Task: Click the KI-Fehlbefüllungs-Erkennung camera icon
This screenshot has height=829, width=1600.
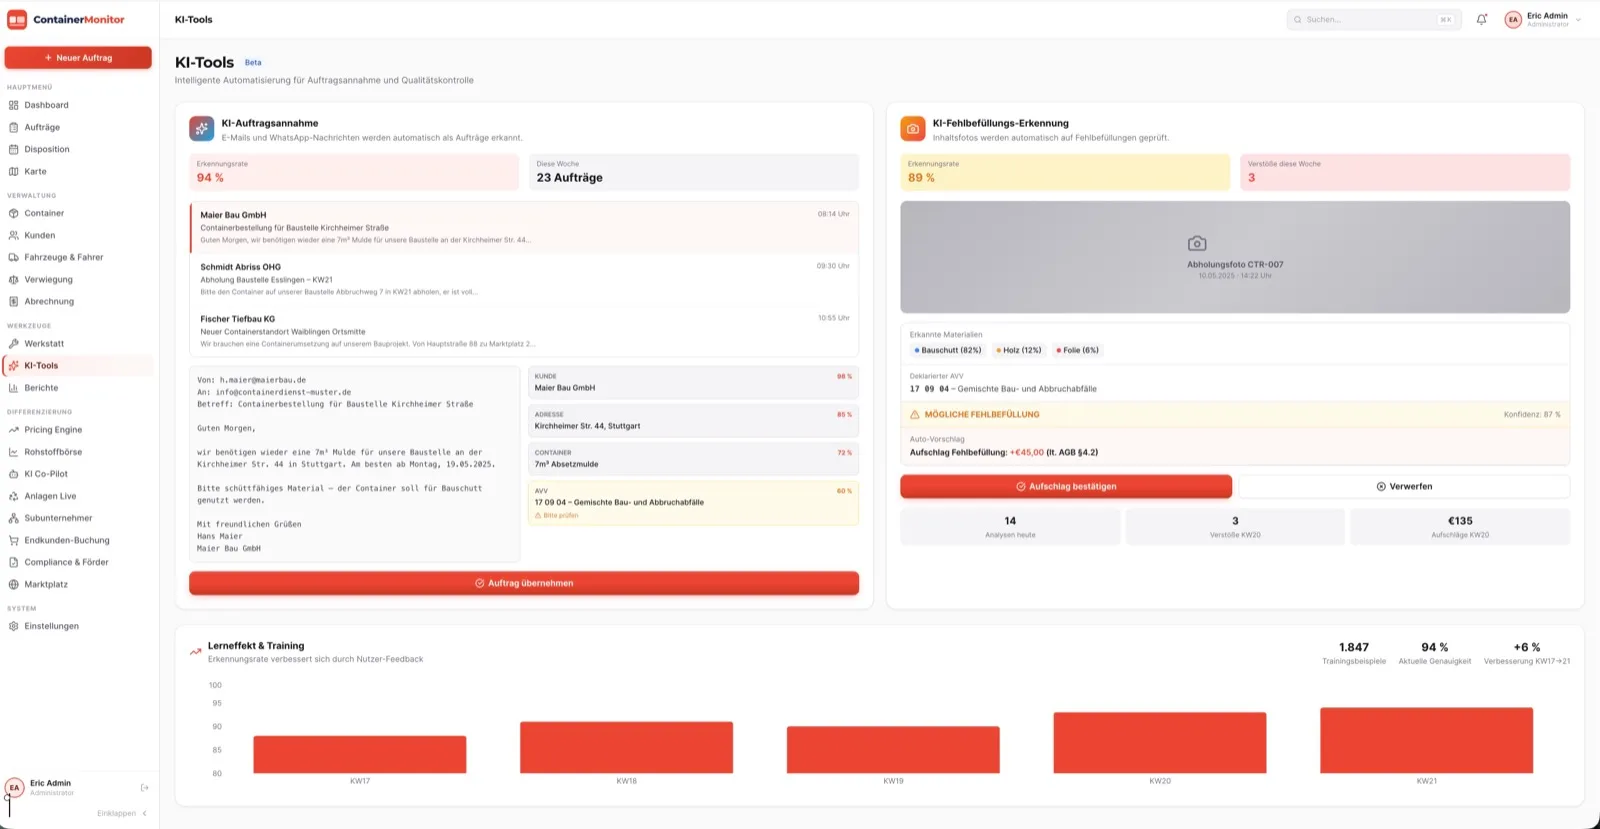Action: point(913,129)
